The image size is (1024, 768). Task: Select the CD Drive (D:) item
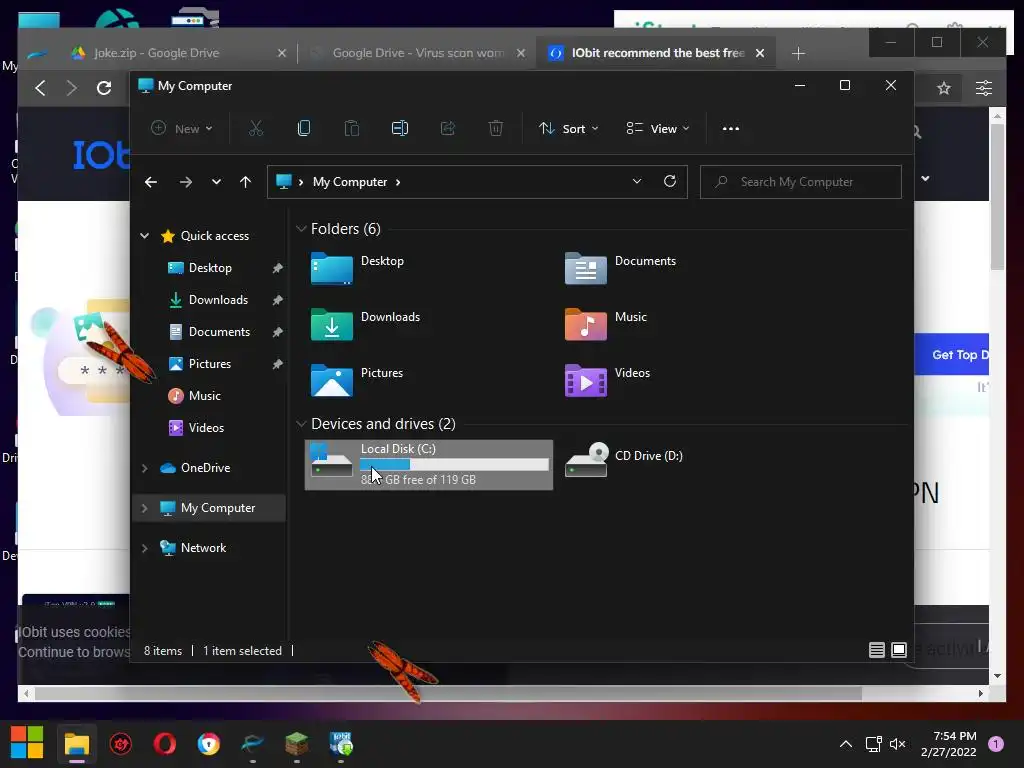(x=624, y=460)
